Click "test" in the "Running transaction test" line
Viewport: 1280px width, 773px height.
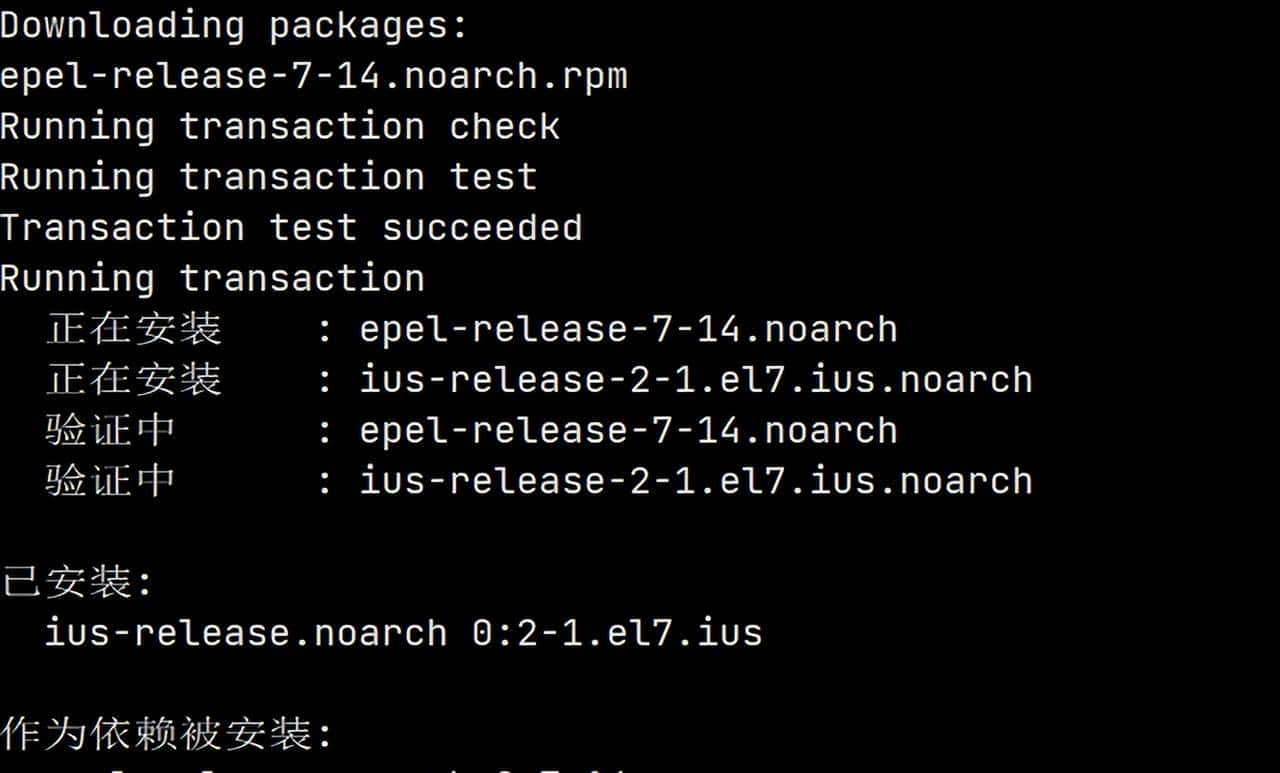tap(493, 177)
